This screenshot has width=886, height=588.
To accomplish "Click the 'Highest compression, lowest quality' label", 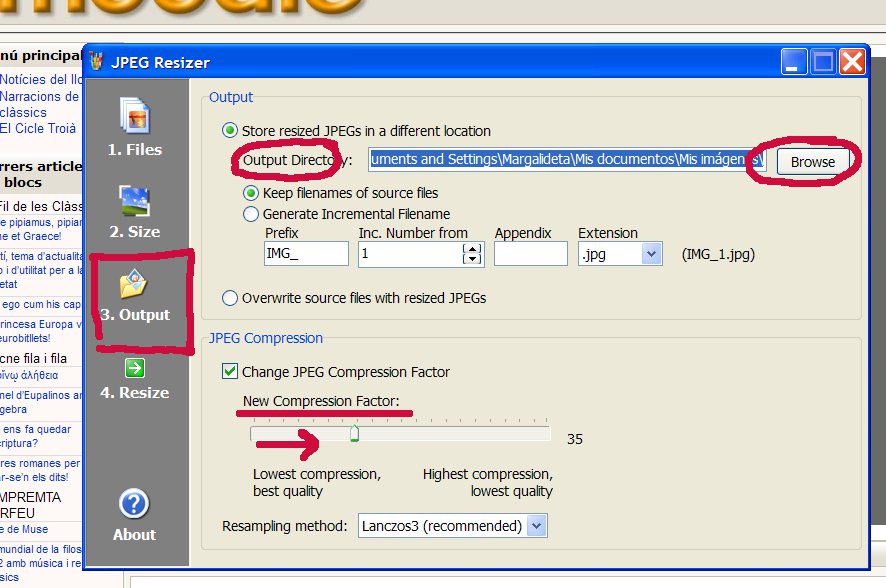I will pos(488,482).
